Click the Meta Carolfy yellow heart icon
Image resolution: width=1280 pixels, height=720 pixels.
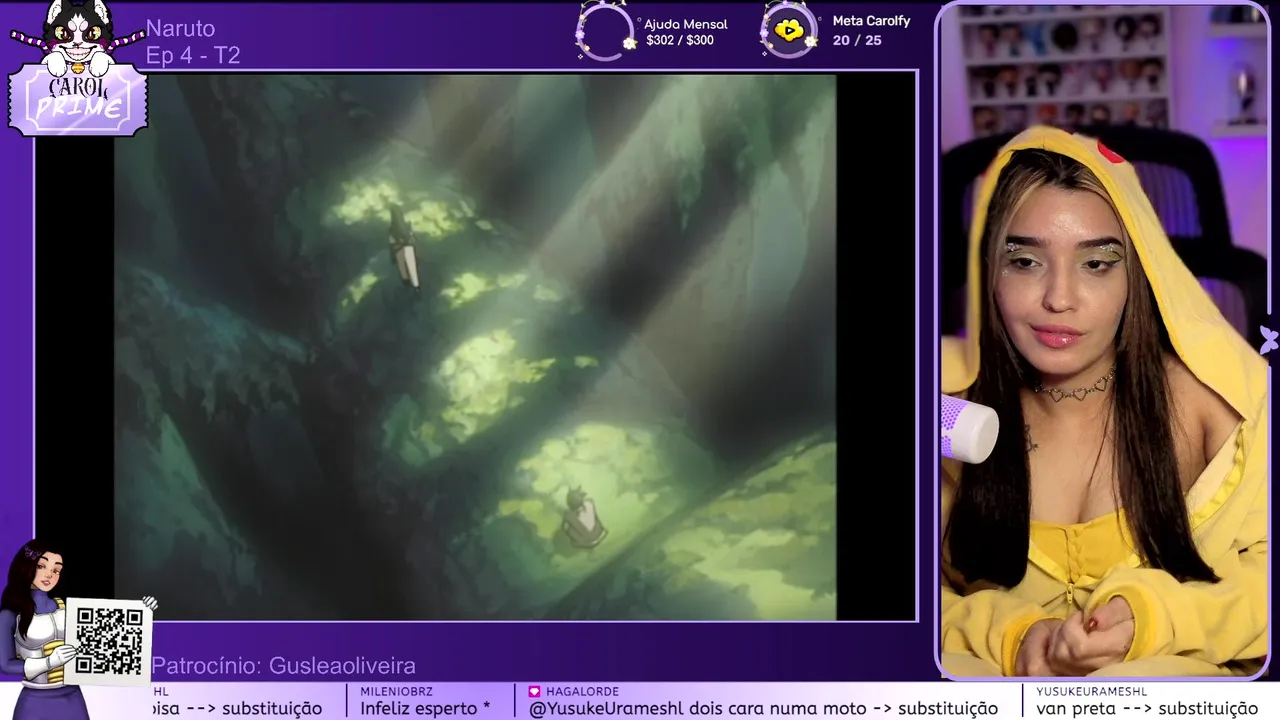tap(790, 31)
